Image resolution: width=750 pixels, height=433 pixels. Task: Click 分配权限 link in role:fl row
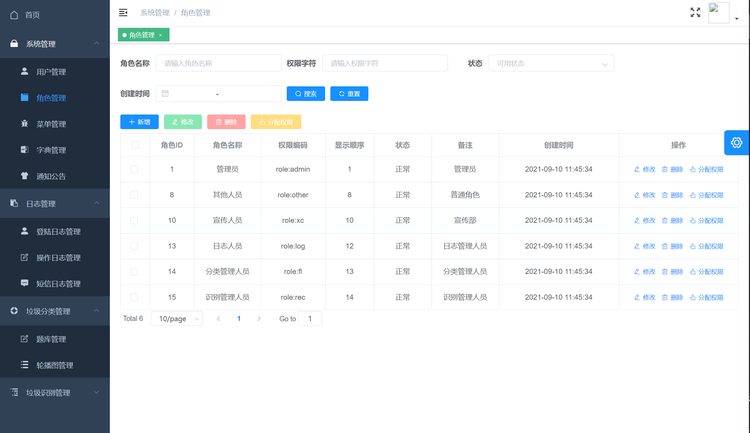[706, 271]
